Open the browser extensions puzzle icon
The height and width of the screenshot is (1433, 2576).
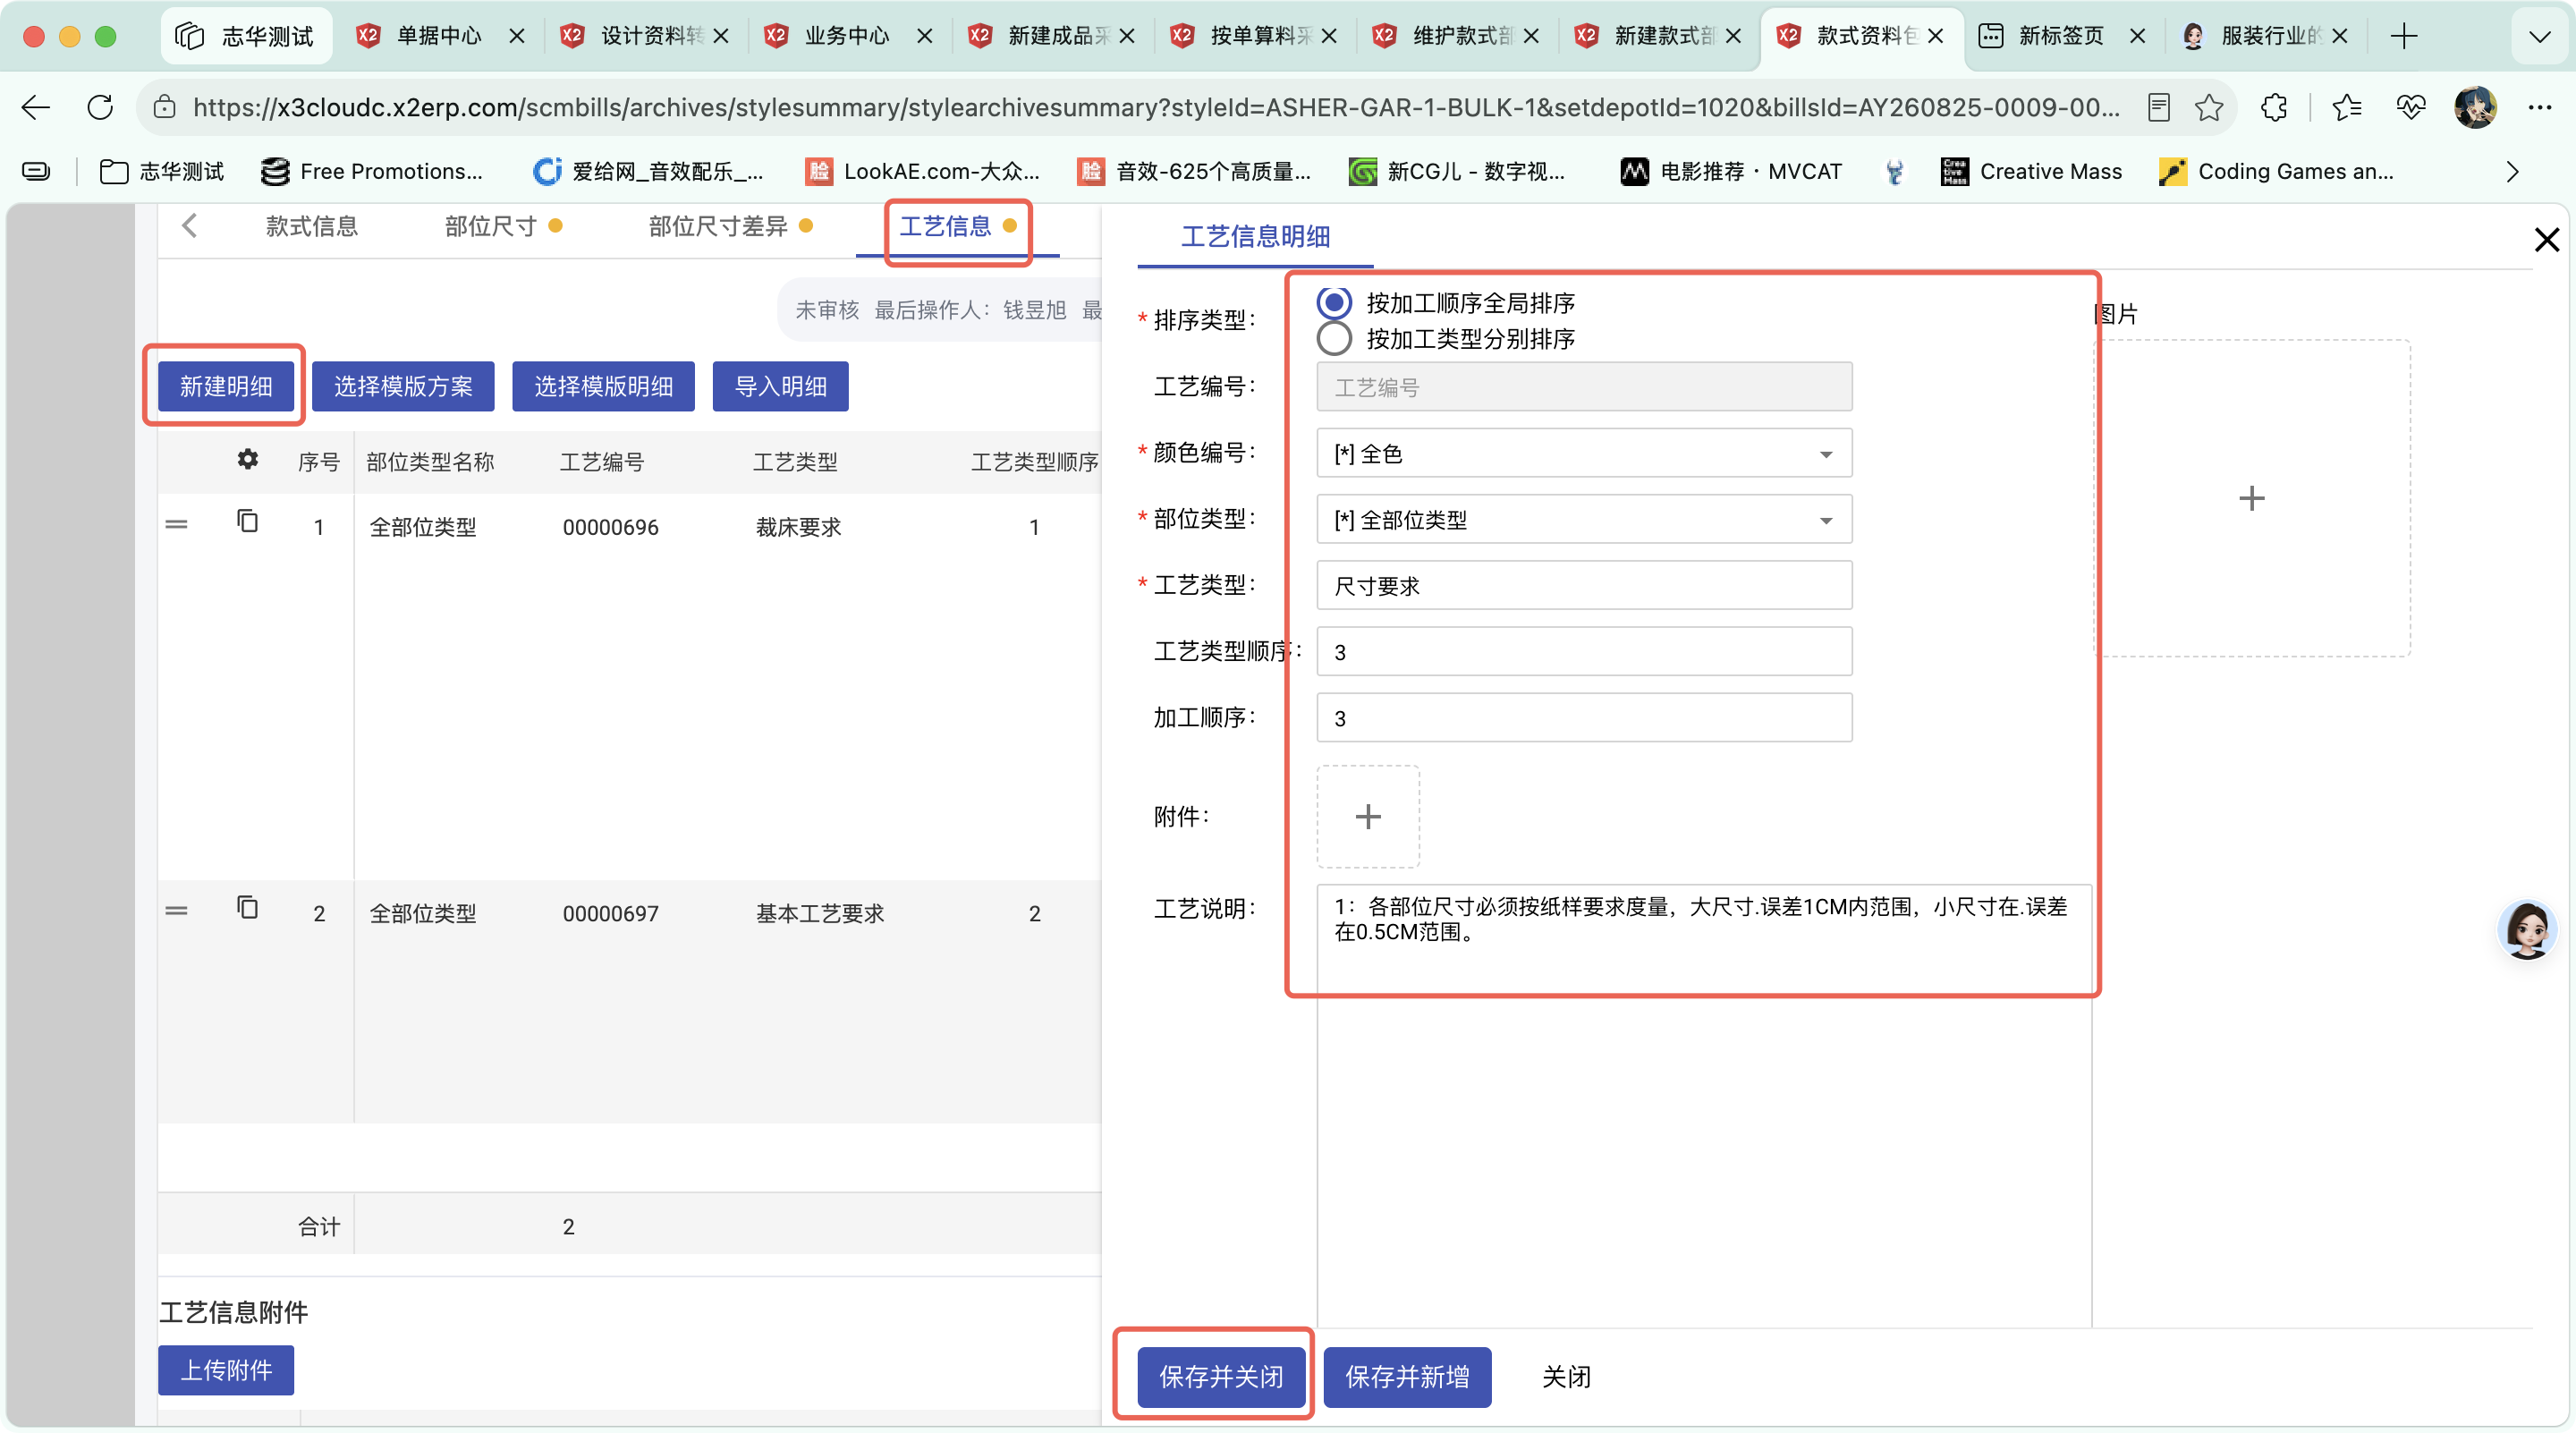click(x=2274, y=107)
